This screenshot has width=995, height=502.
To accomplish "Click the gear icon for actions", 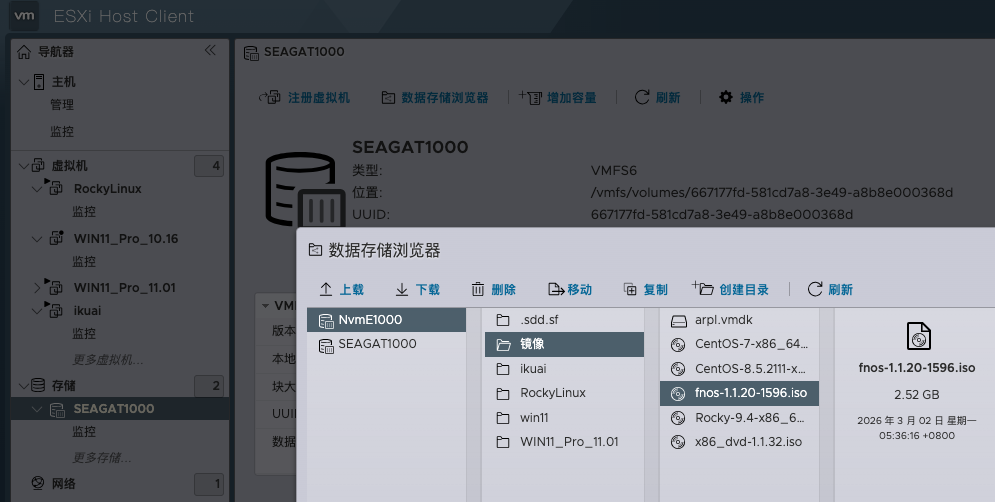I will pos(725,97).
